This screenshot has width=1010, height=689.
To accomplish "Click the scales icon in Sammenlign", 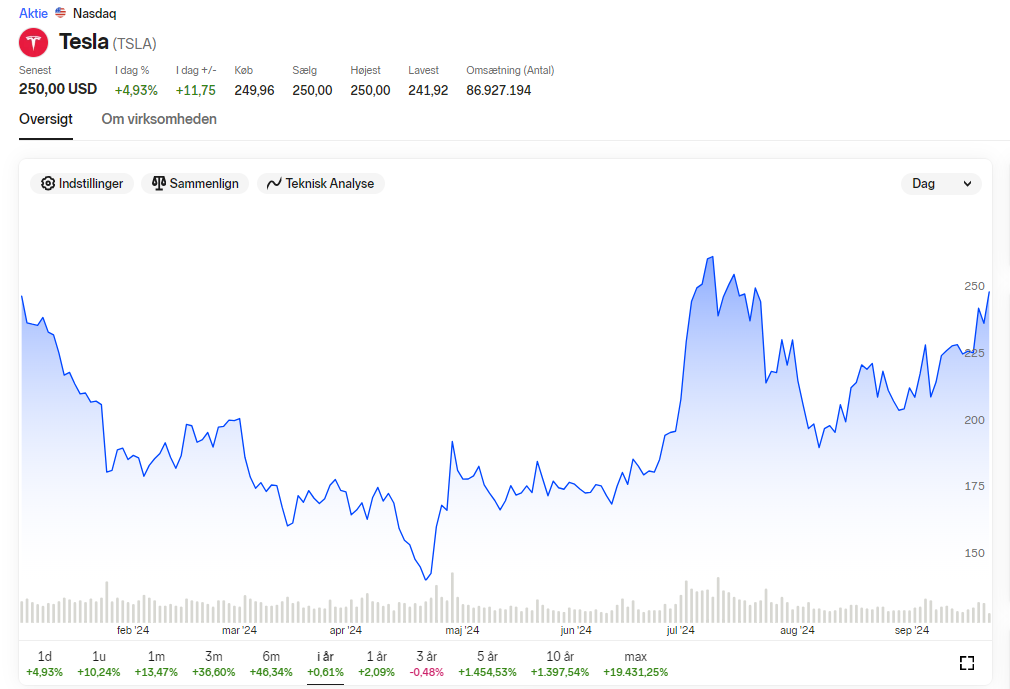I will pos(159,183).
